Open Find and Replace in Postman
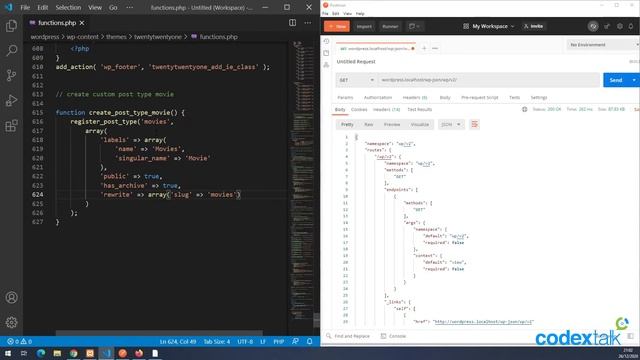The image size is (640, 360). 348,336
